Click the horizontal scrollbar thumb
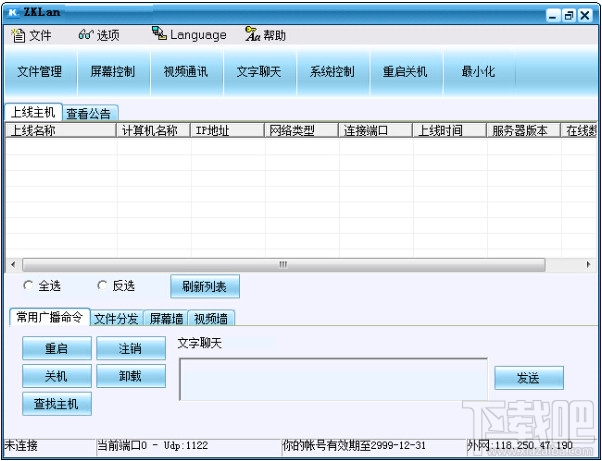This screenshot has height=461, width=602. point(283,265)
